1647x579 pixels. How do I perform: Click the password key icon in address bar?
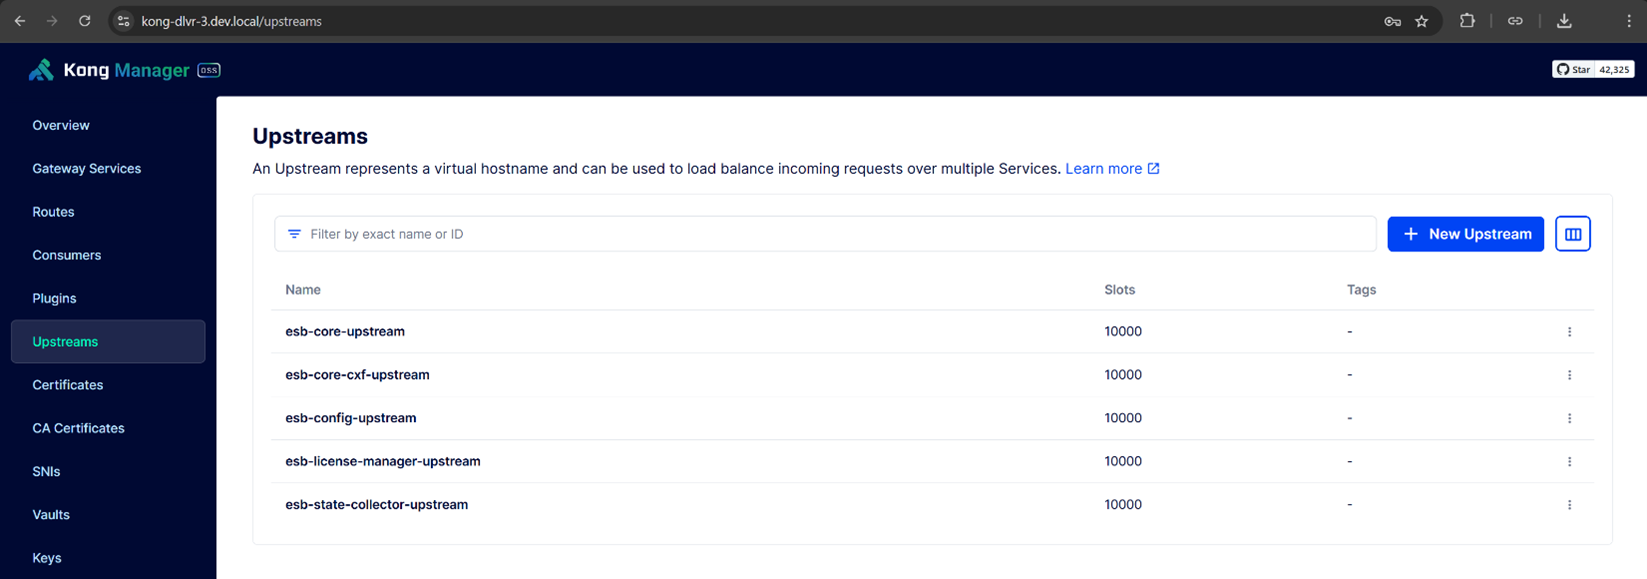click(x=1392, y=21)
